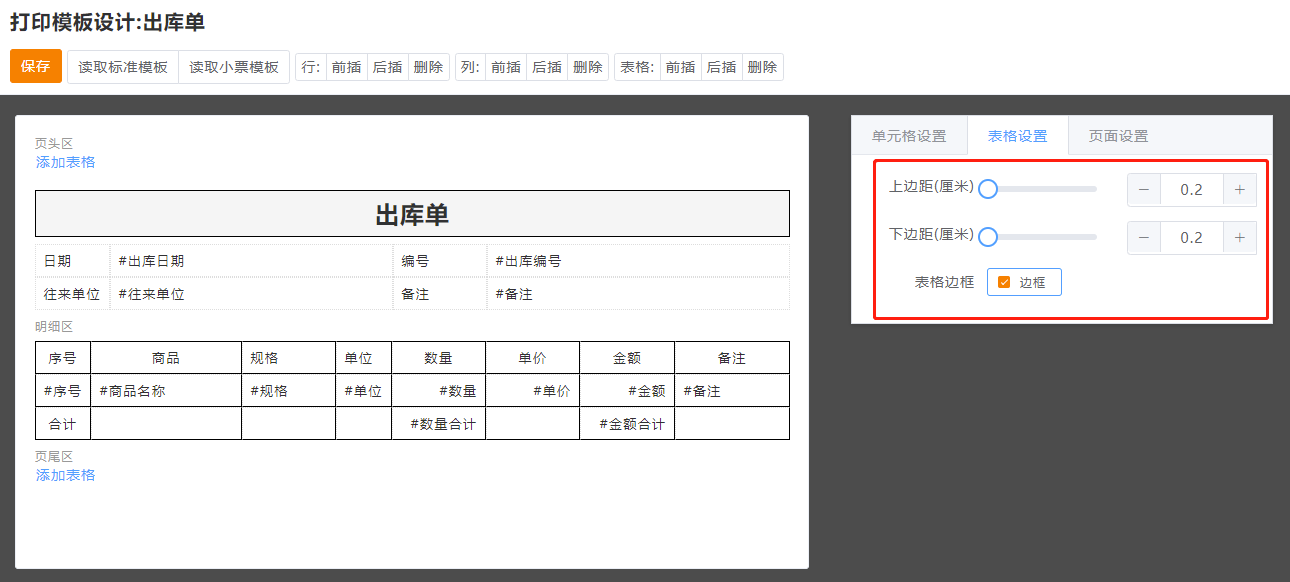The image size is (1290, 582).
Task: Open the 页面设置 tab
Action: click(1118, 136)
